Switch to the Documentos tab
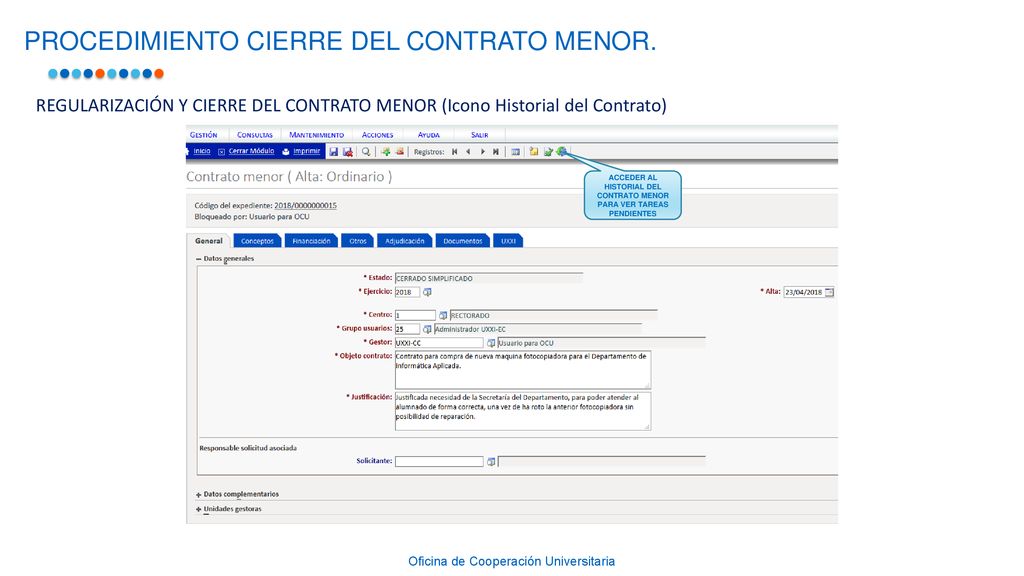This screenshot has height=576, width=1024. click(x=463, y=241)
